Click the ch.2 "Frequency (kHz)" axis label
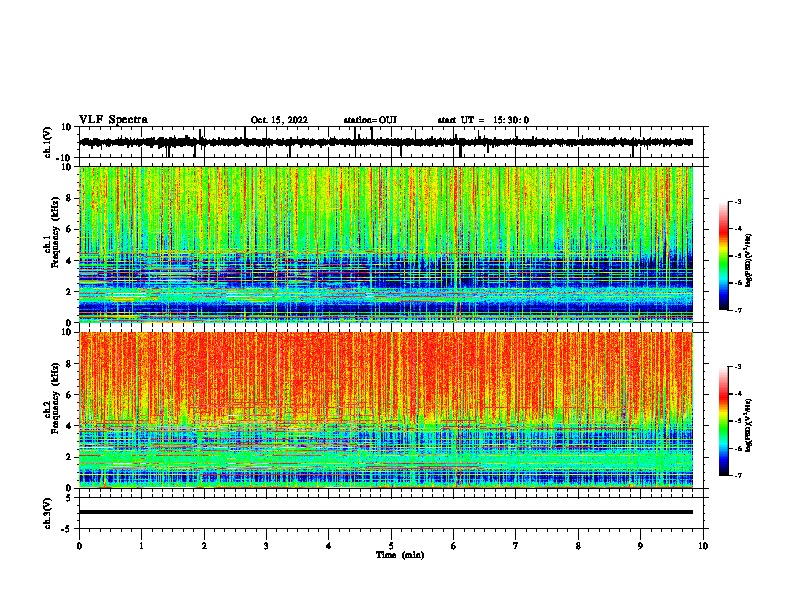The height and width of the screenshot is (612, 792). coord(55,398)
